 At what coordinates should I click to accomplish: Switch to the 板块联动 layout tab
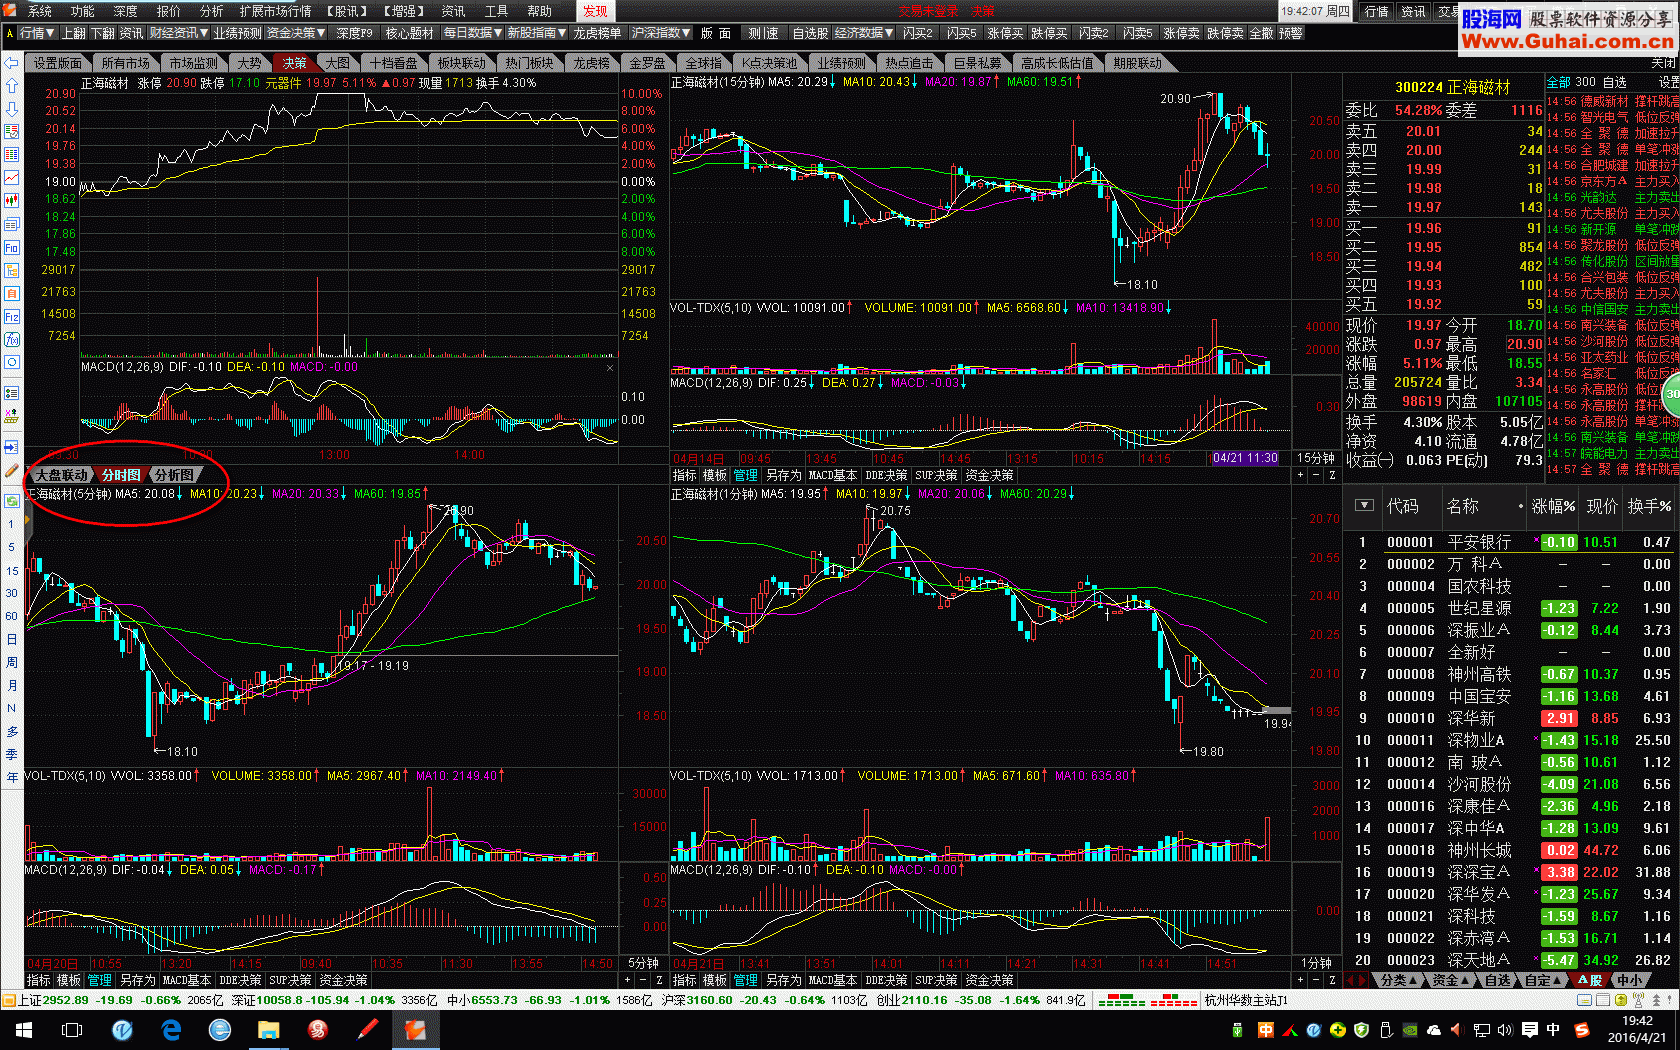click(x=461, y=63)
